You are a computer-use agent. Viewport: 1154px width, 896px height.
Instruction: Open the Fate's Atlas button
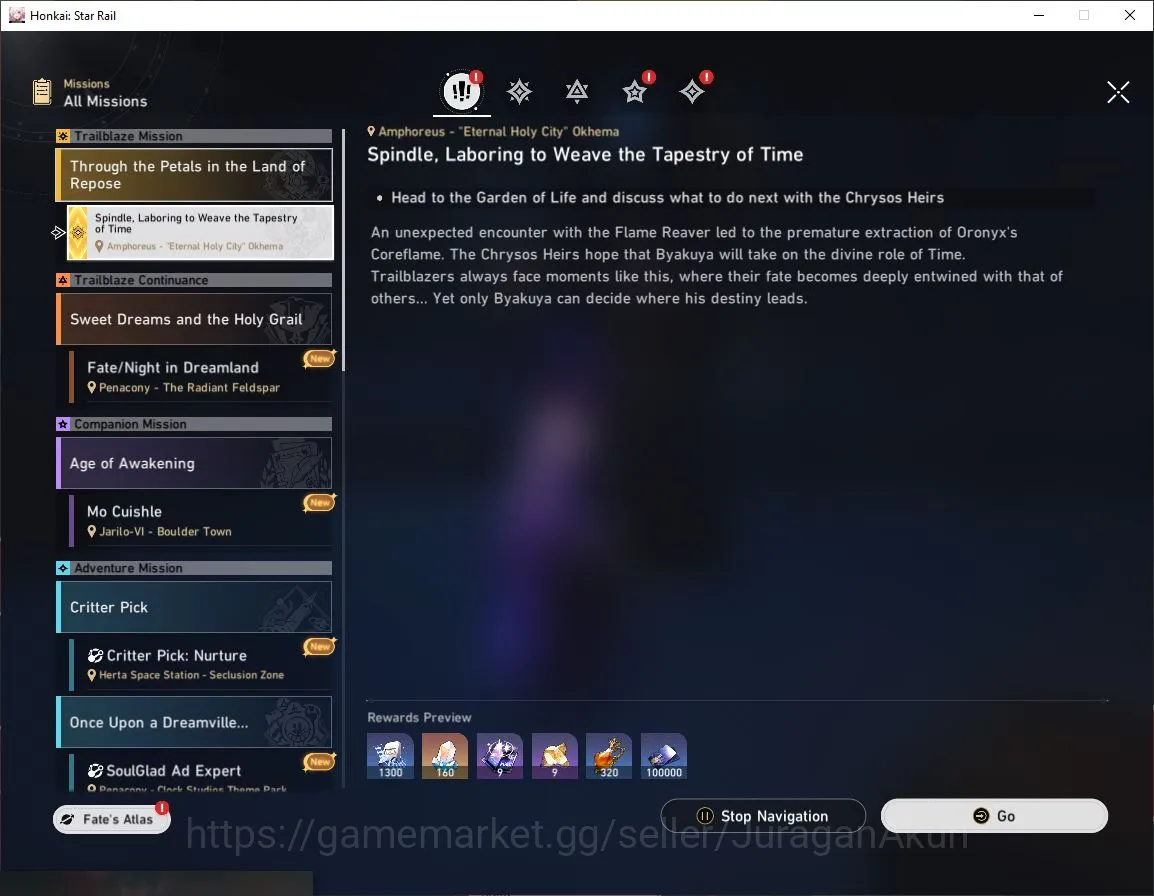111,819
